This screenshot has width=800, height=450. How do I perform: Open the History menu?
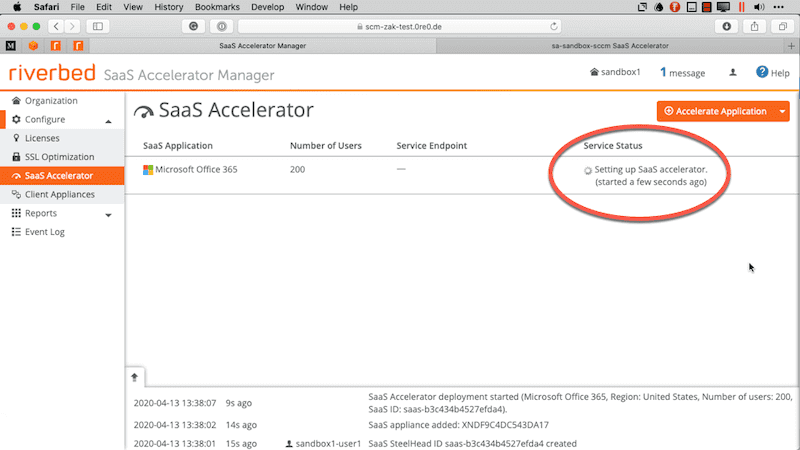click(x=168, y=7)
